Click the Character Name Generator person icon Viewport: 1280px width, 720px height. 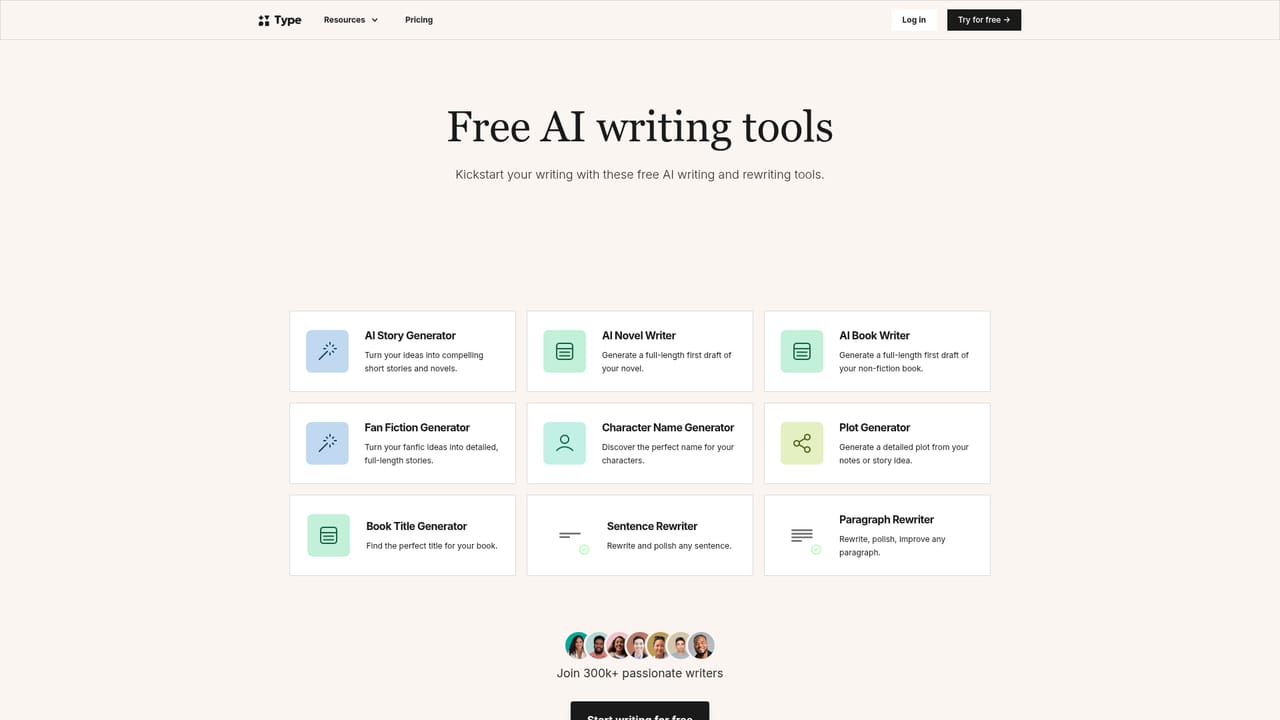pos(564,443)
